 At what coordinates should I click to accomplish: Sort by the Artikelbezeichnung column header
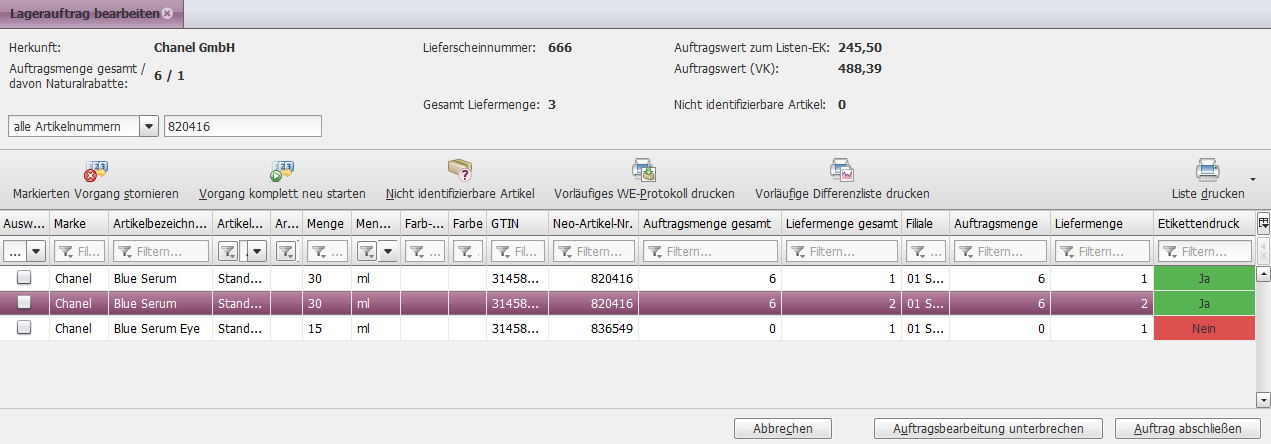[x=161, y=223]
